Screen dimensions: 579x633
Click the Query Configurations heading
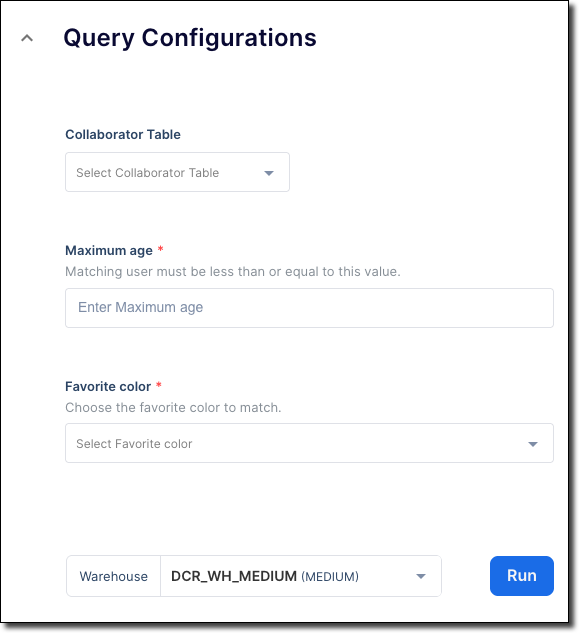pyautogui.click(x=190, y=38)
